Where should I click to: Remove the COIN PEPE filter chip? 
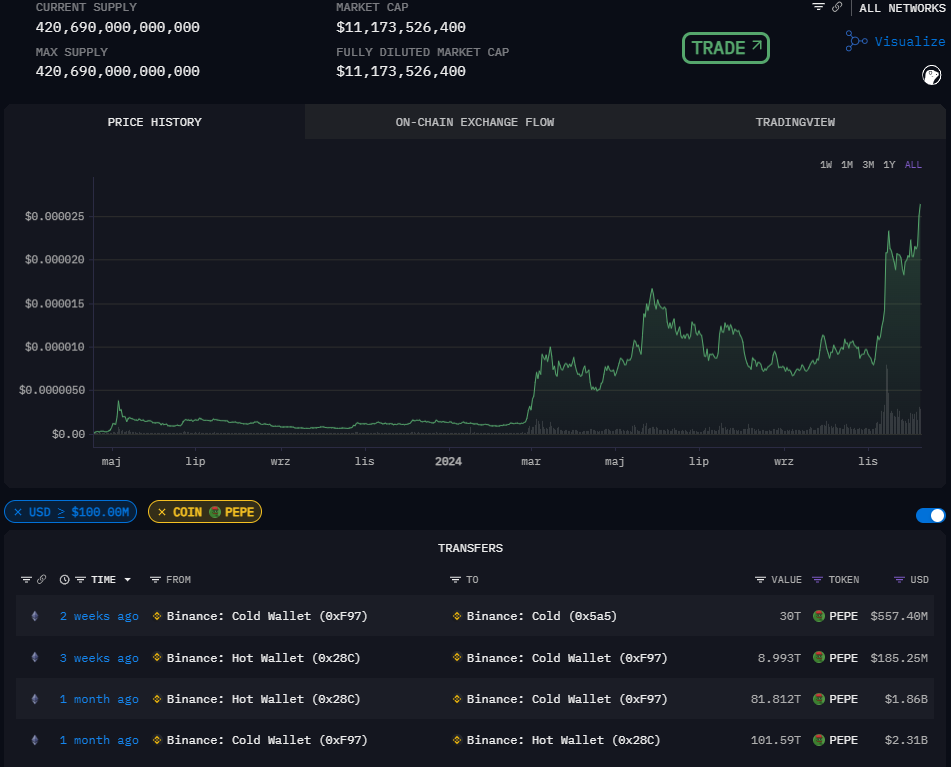(x=162, y=512)
